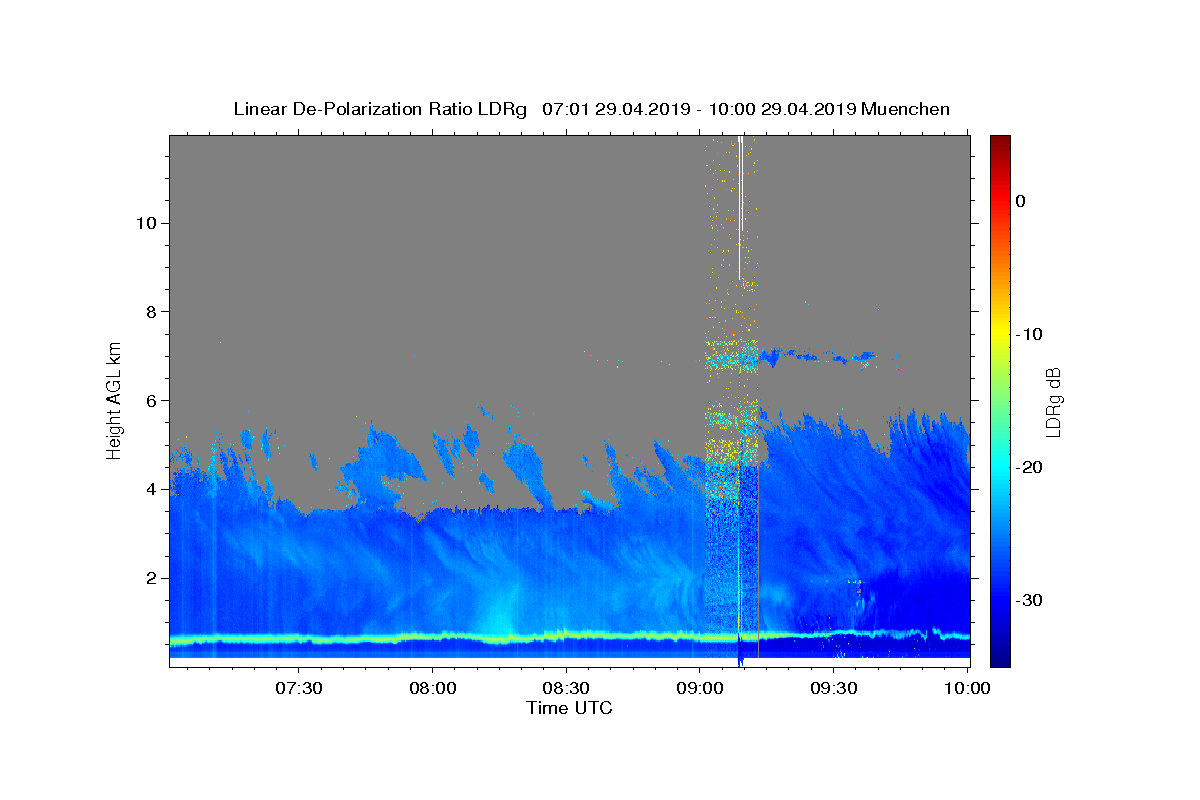Click the 09:00 time tick label
The height and width of the screenshot is (800, 1200).
(700, 688)
